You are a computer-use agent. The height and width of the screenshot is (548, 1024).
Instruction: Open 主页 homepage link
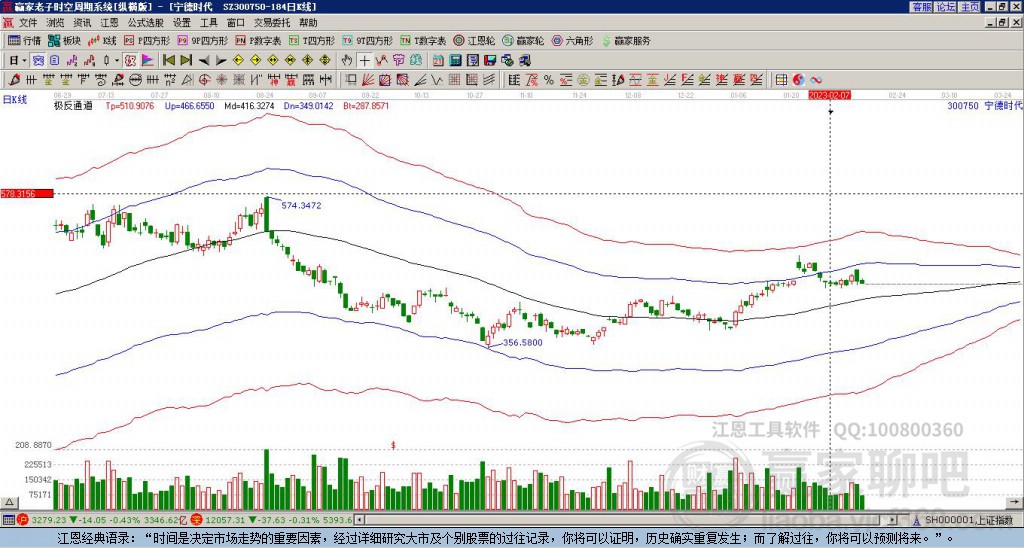pos(969,7)
